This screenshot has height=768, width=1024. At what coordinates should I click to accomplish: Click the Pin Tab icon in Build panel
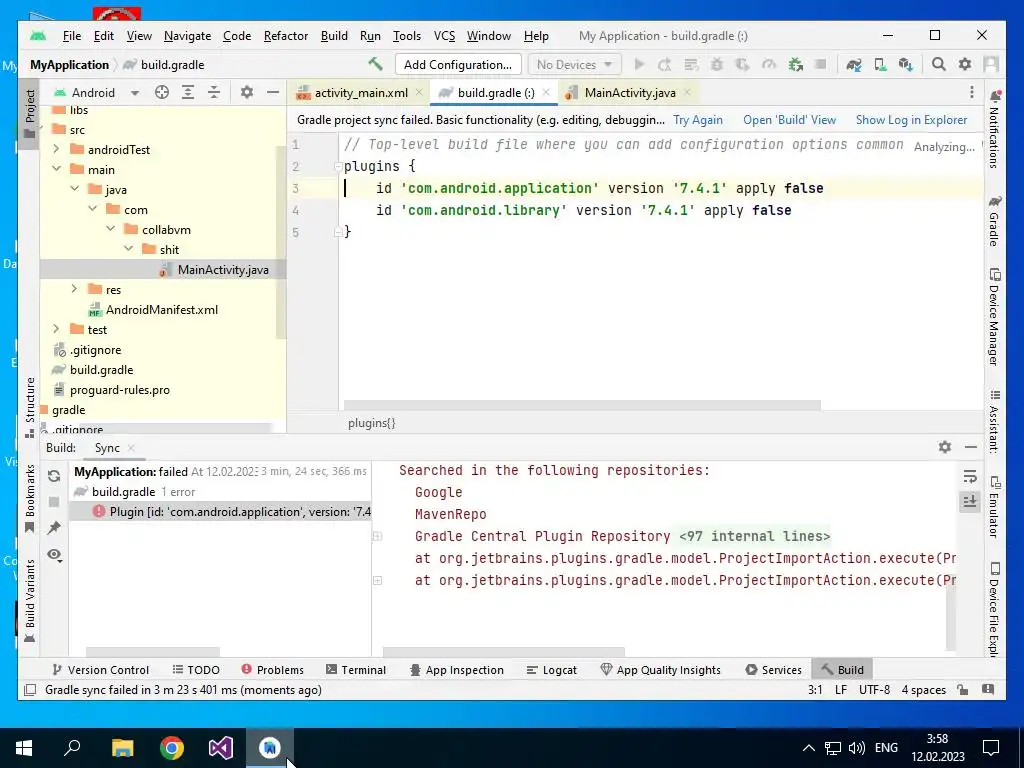[x=54, y=528]
